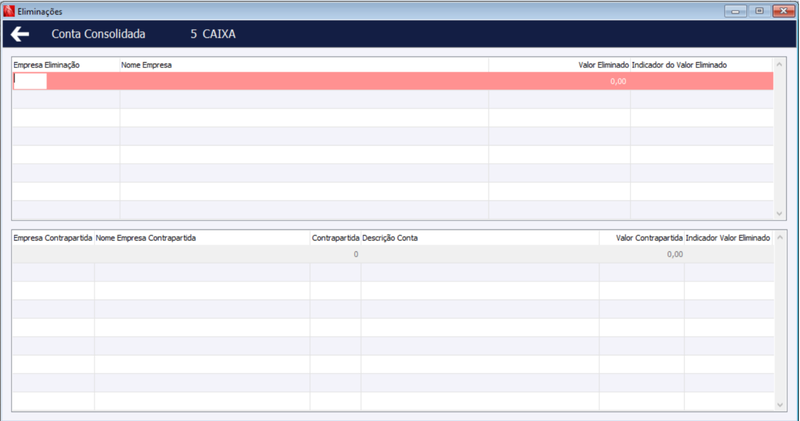This screenshot has width=800, height=421.
Task: Select the Contrapartida cell showing 0
Action: pos(335,254)
